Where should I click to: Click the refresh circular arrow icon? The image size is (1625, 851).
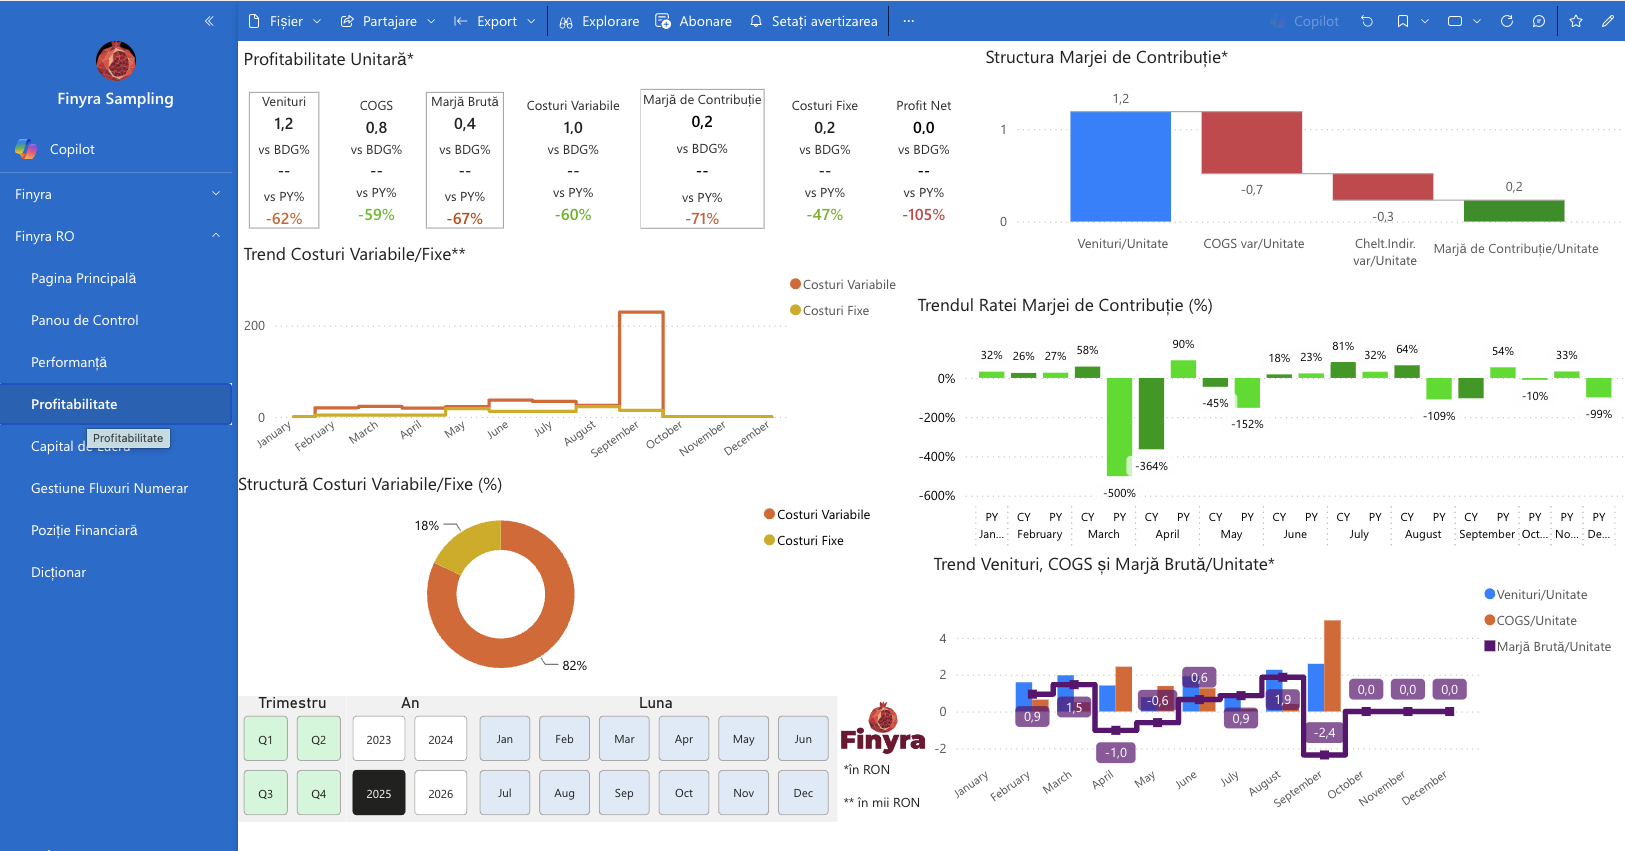point(1507,21)
